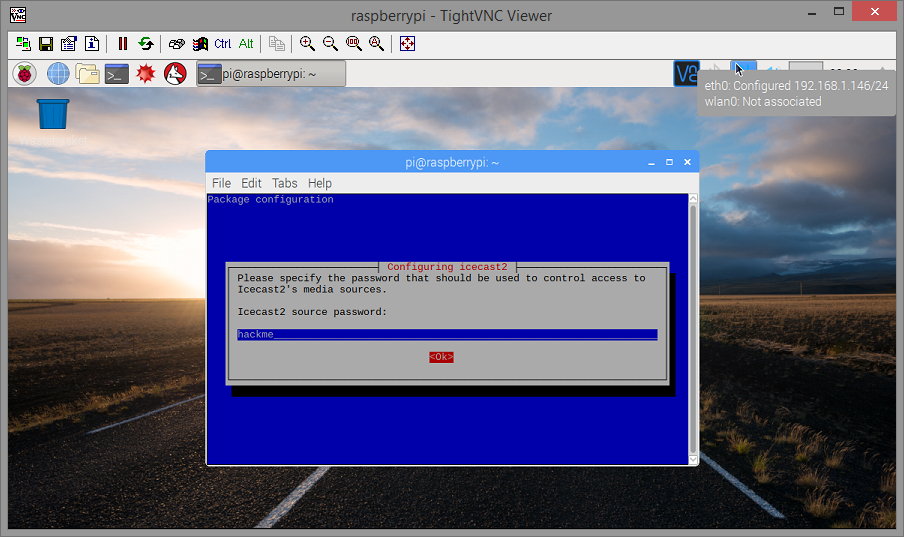Click the terminal window iconify button
Image resolution: width=904 pixels, height=537 pixels.
coord(651,163)
